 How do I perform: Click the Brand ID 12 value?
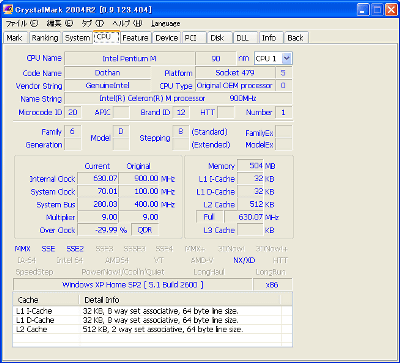(181, 112)
